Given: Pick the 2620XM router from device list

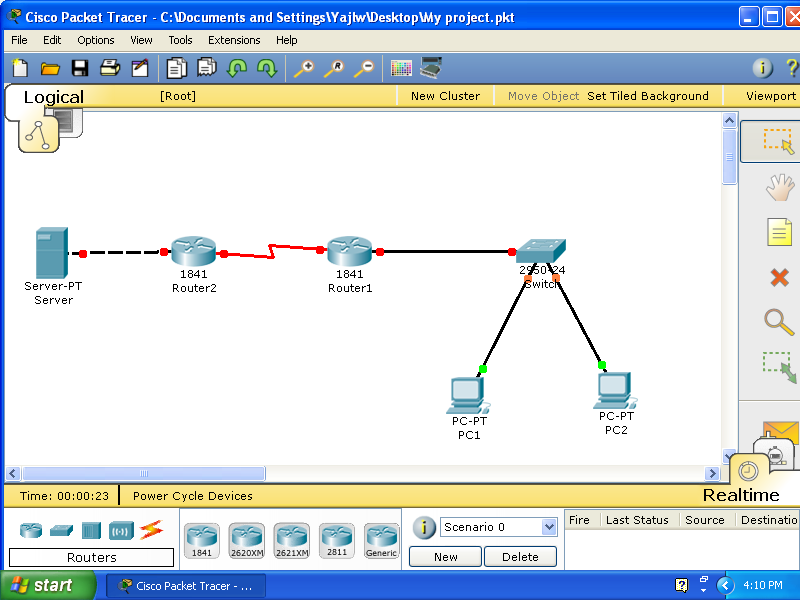Looking at the screenshot, I should click(x=247, y=541).
